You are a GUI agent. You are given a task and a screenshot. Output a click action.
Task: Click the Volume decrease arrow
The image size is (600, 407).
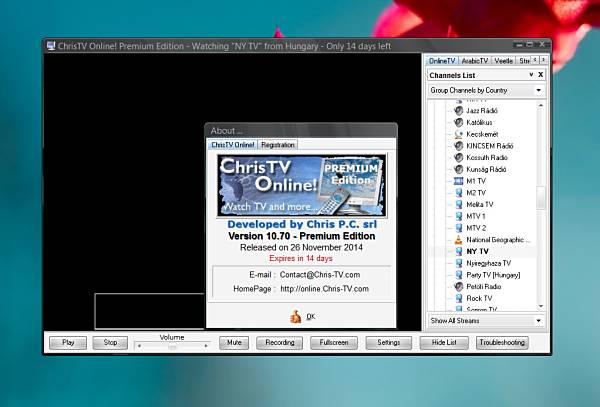point(139,346)
